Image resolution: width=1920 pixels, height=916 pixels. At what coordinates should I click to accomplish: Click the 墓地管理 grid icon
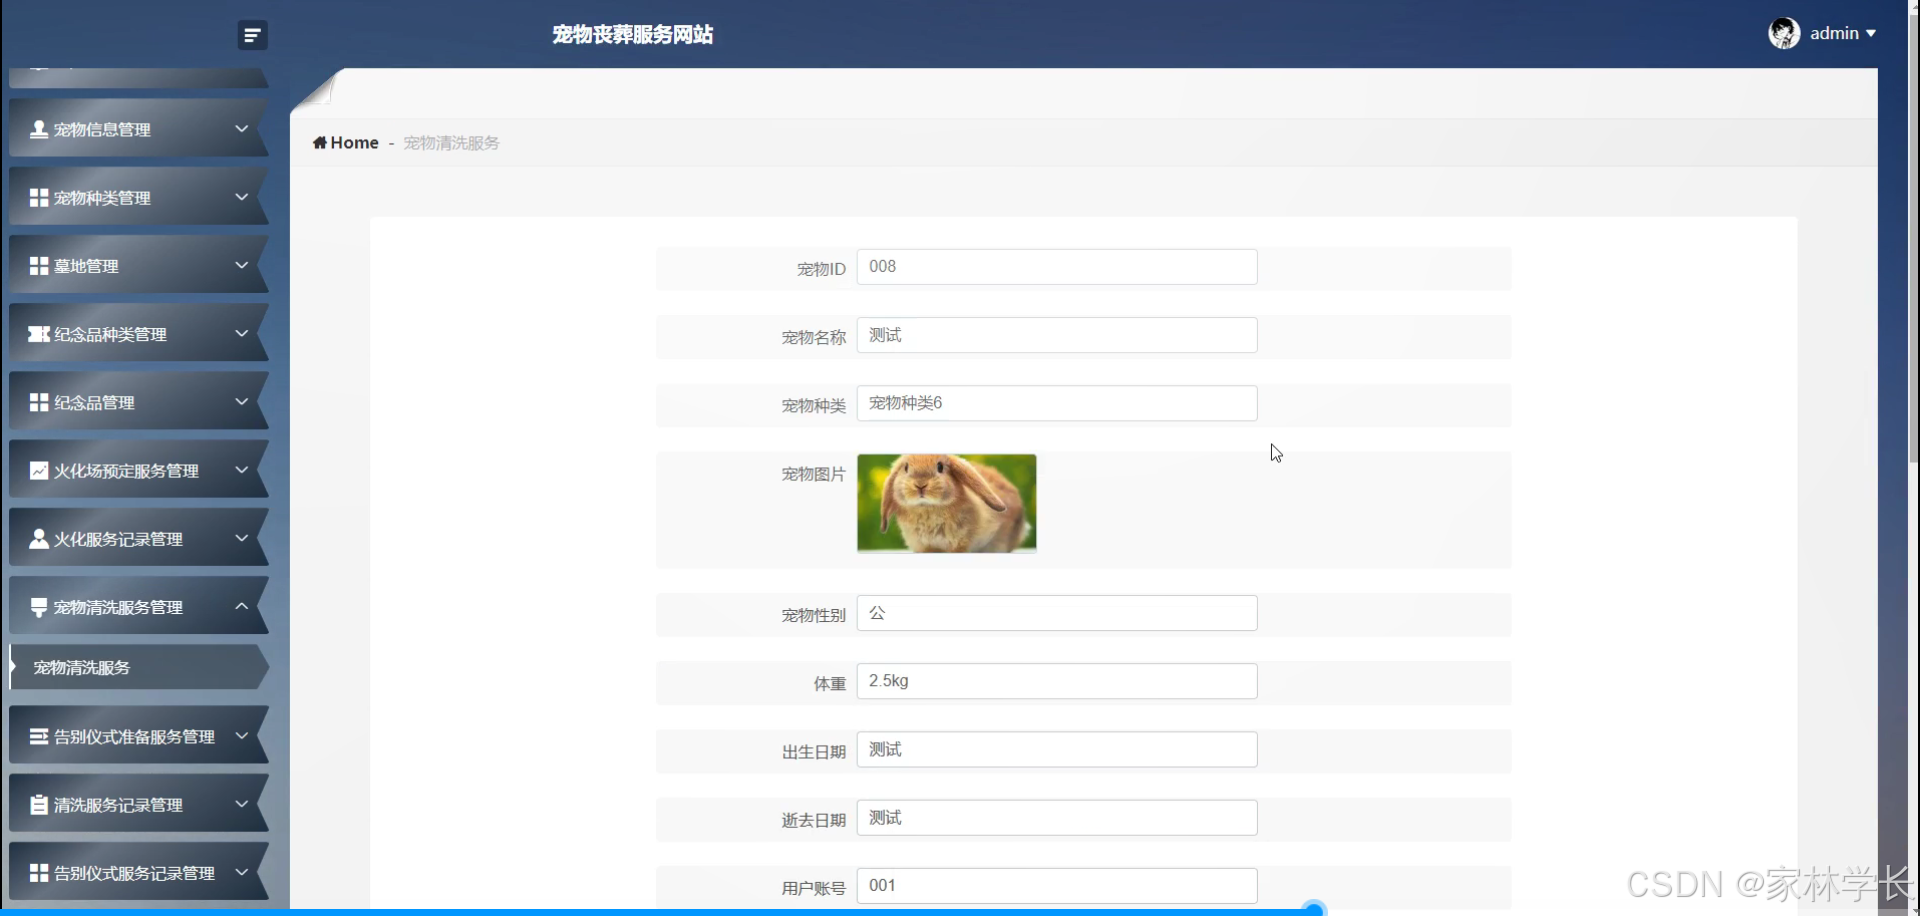pos(39,266)
